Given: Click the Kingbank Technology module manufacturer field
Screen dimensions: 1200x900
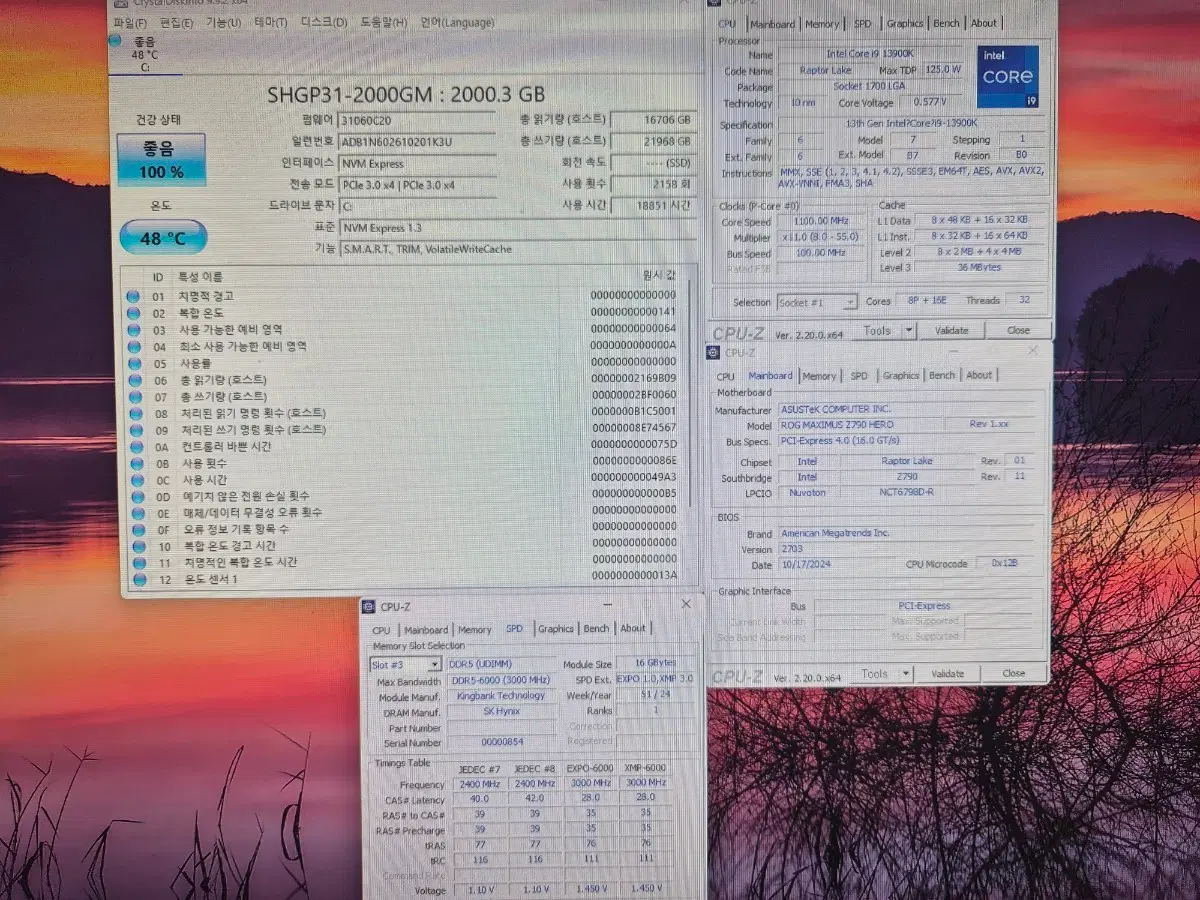Looking at the screenshot, I should pos(501,696).
